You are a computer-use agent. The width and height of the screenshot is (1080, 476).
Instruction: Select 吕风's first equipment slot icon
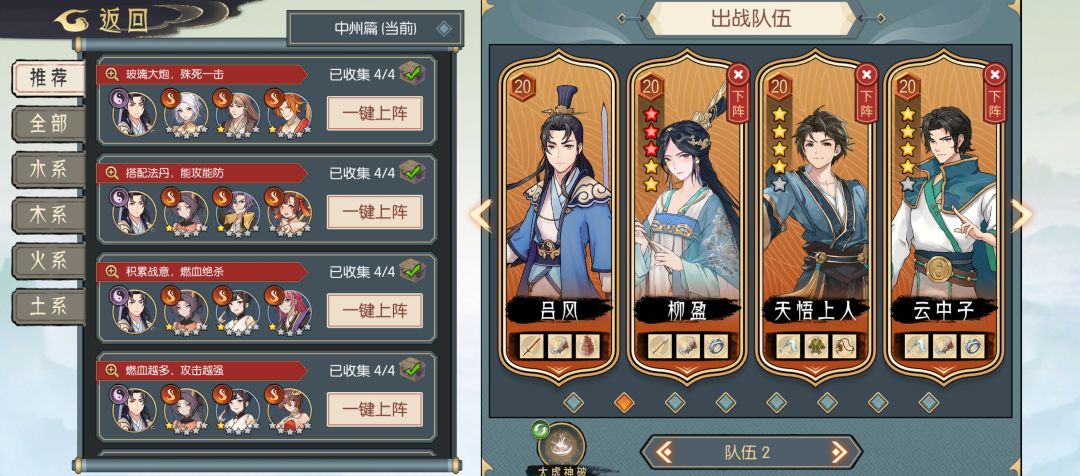[532, 346]
